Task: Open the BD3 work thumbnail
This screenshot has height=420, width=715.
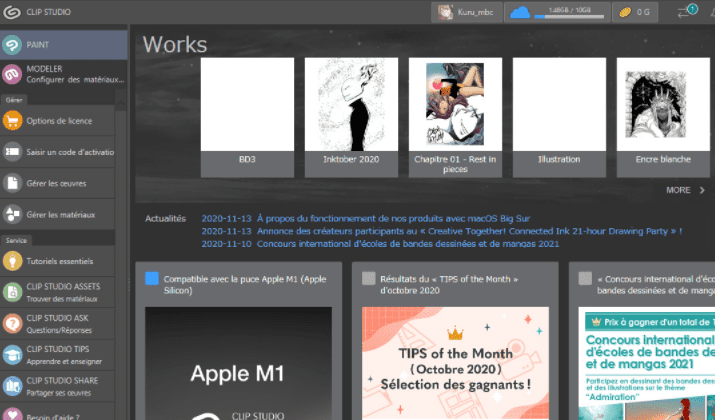Action: [247, 104]
